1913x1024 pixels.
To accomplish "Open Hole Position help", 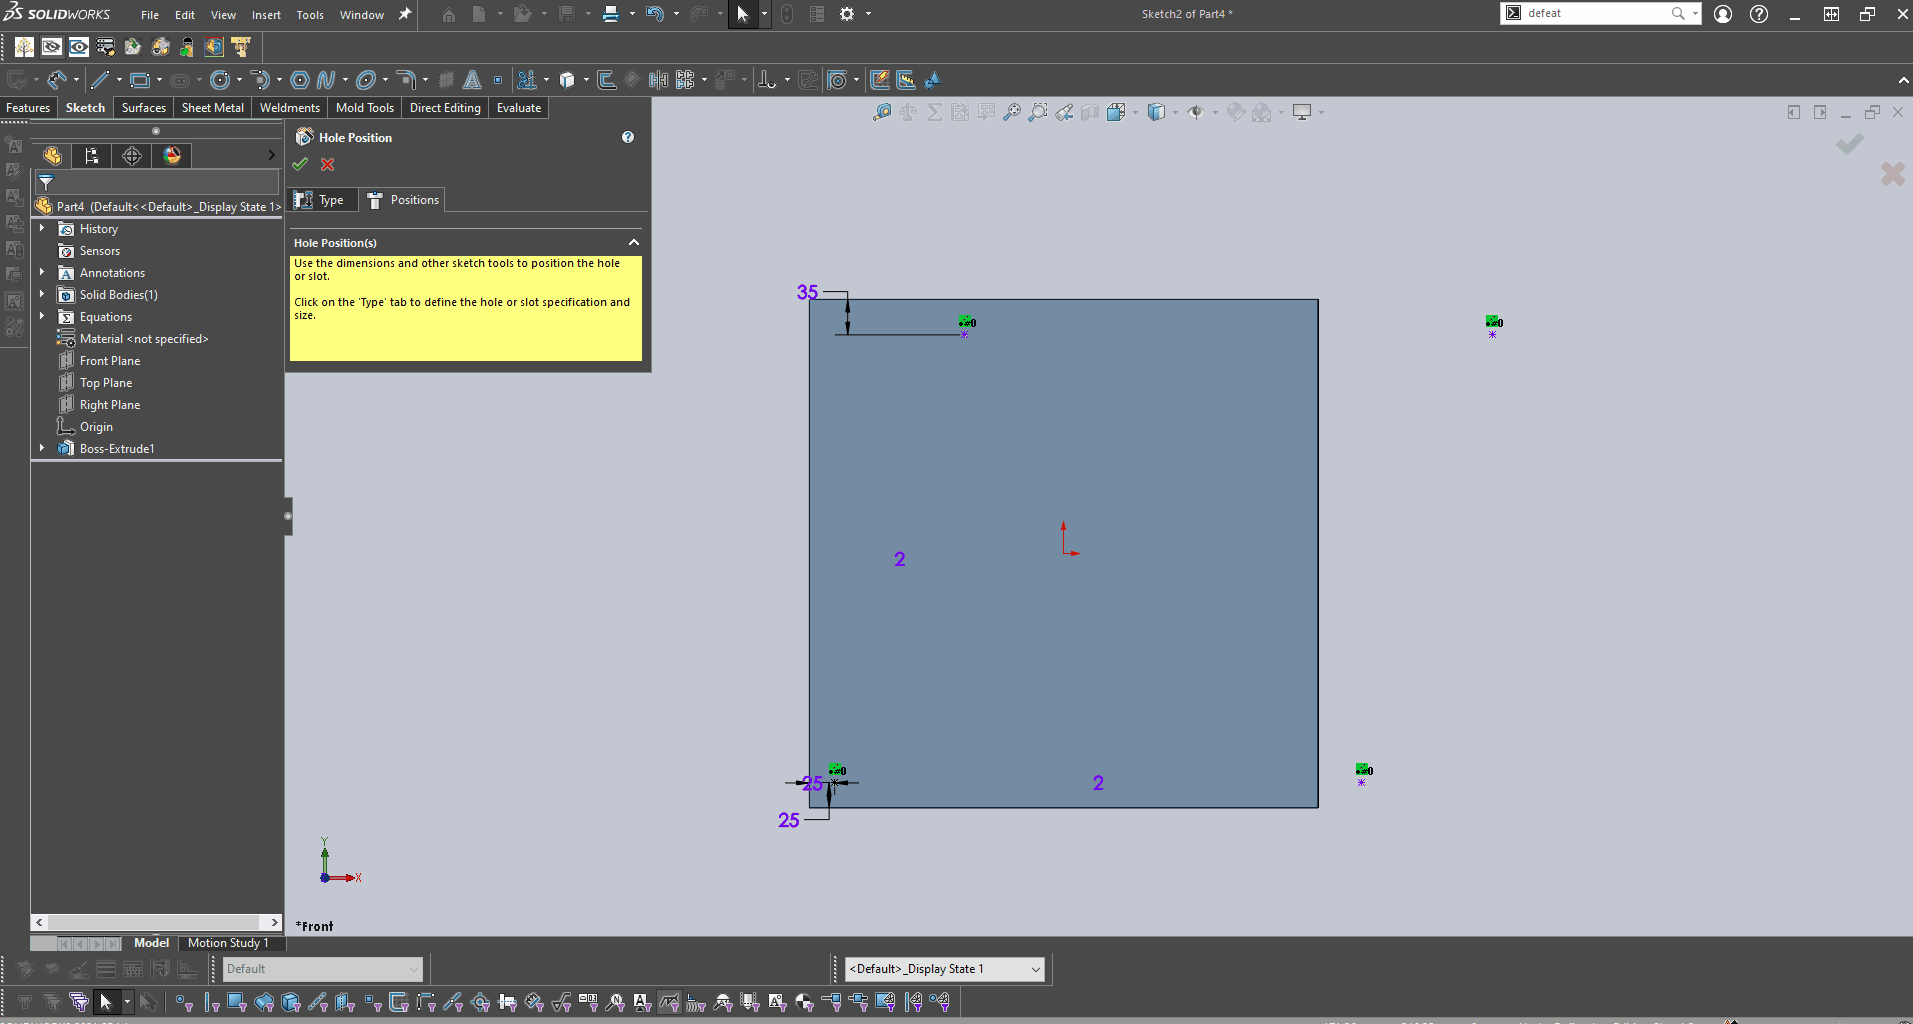I will 628,137.
